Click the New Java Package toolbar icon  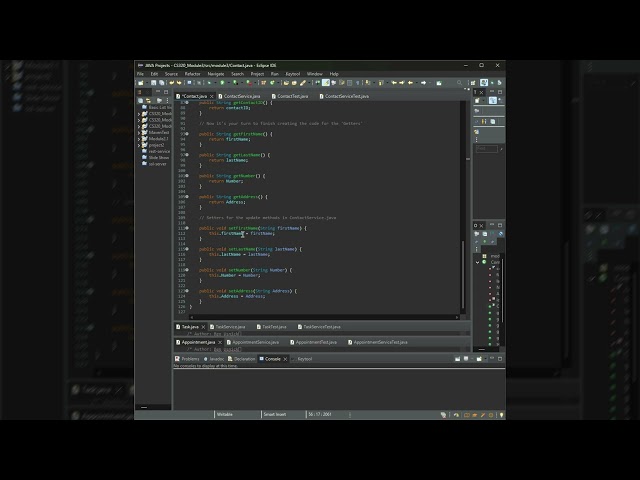coord(263,82)
